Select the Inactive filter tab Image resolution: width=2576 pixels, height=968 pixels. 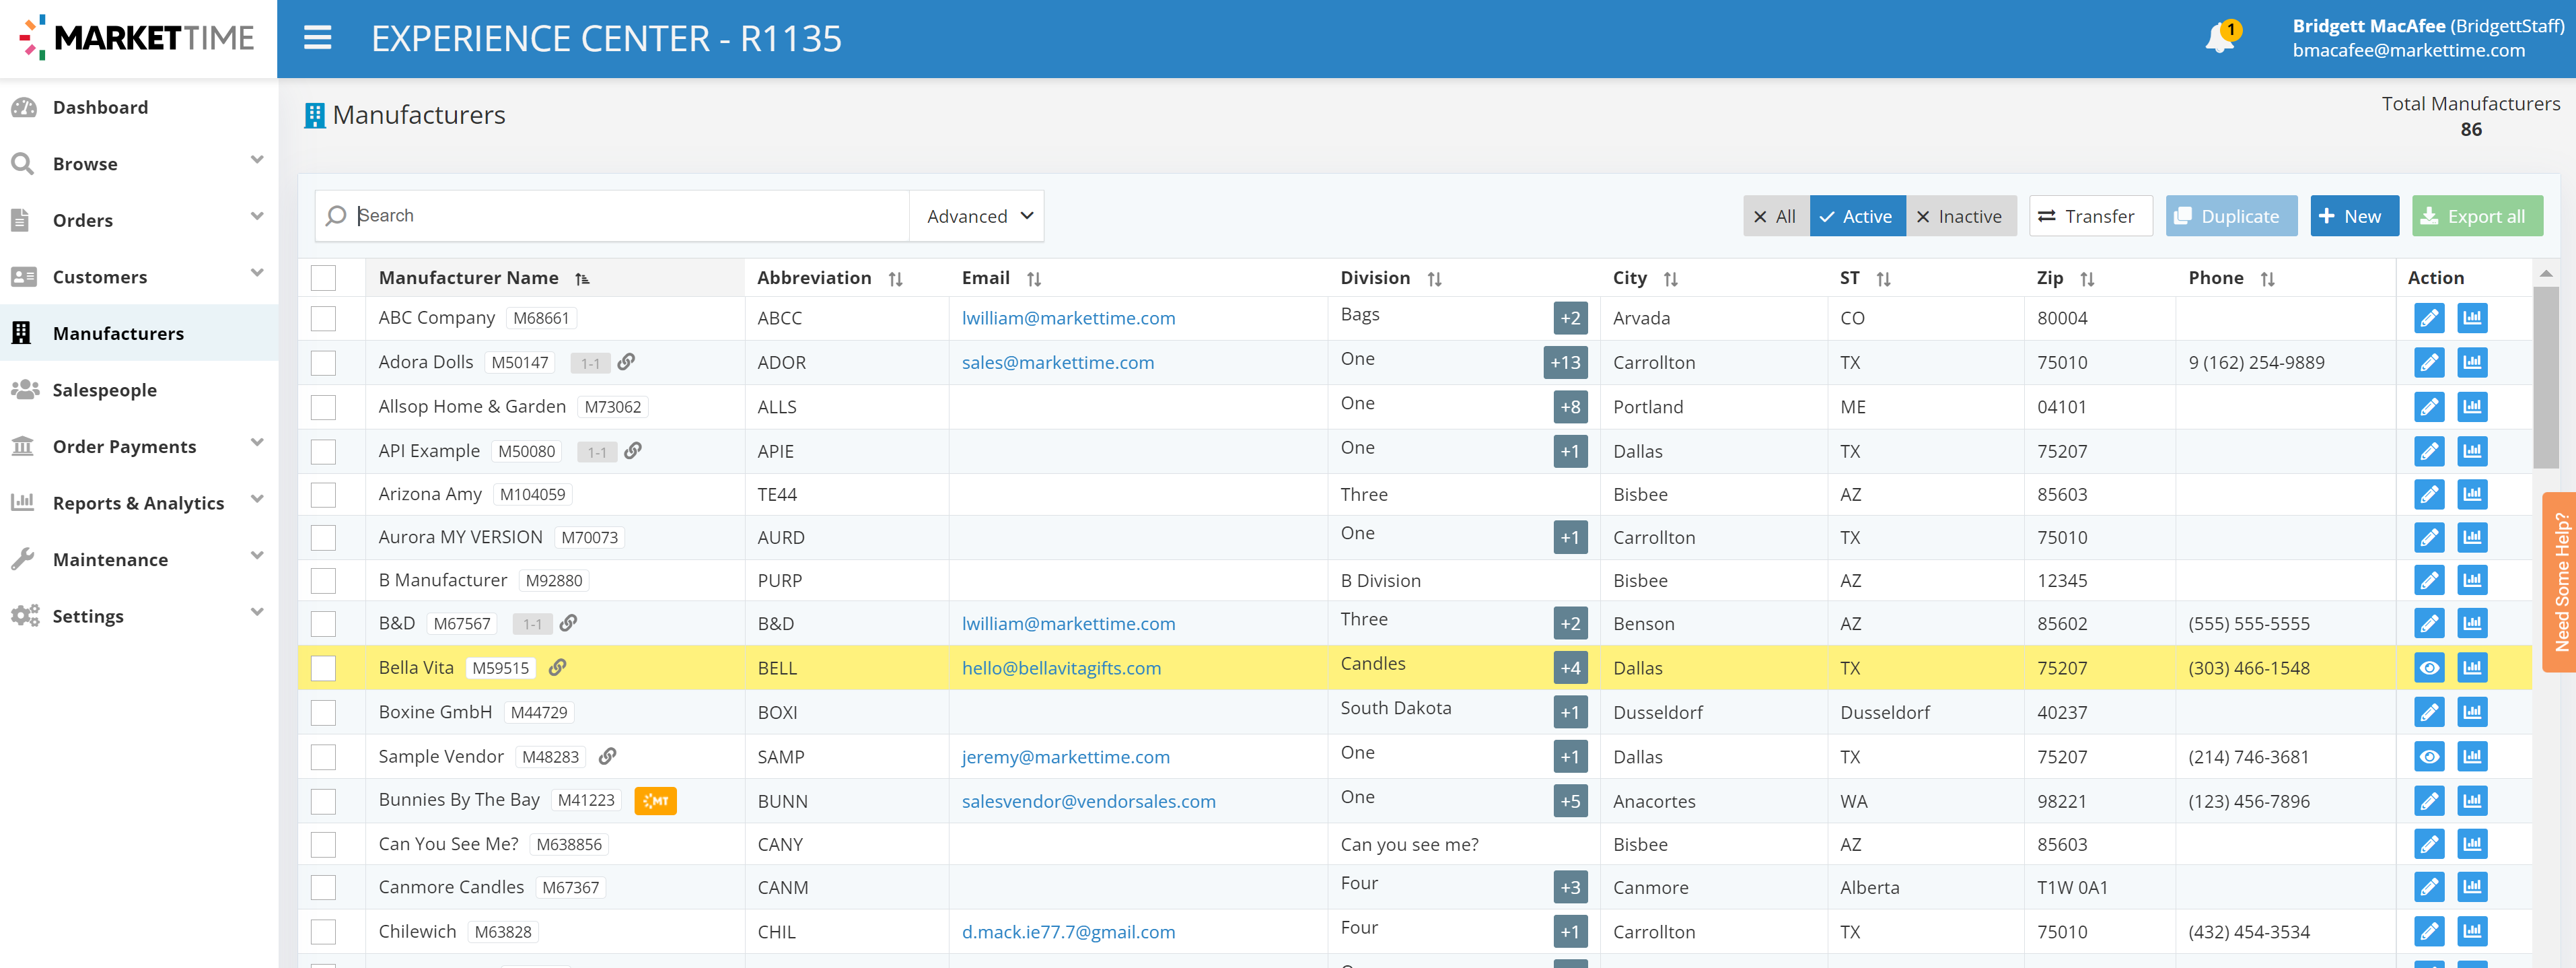1960,216
